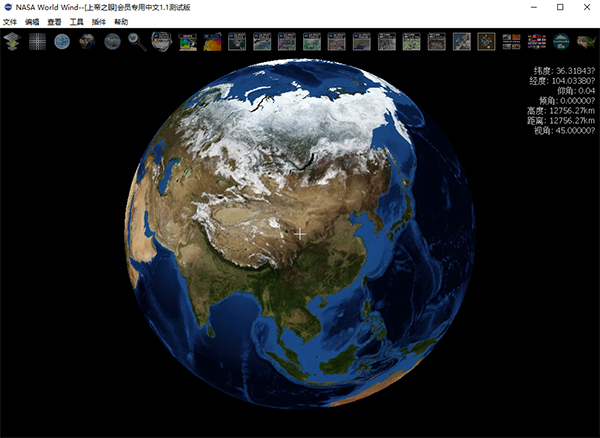The width and height of the screenshot is (600, 438).
Task: Open the 查看 menu
Action: click(x=54, y=22)
